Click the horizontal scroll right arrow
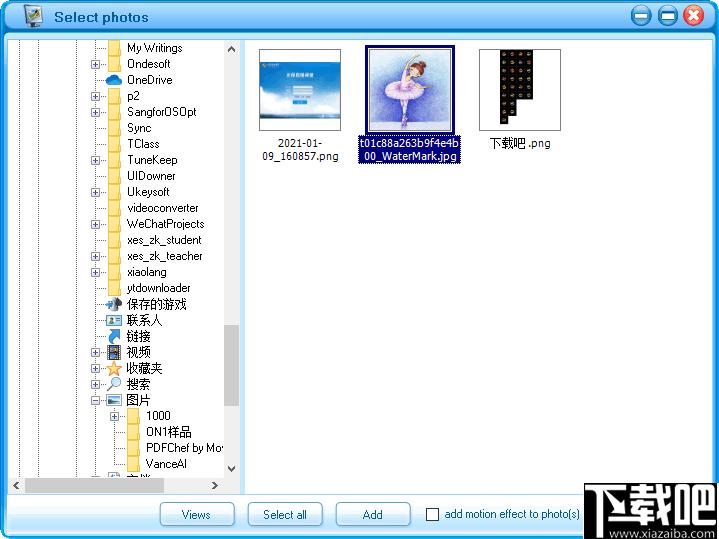Image resolution: width=719 pixels, height=539 pixels. tap(215, 485)
